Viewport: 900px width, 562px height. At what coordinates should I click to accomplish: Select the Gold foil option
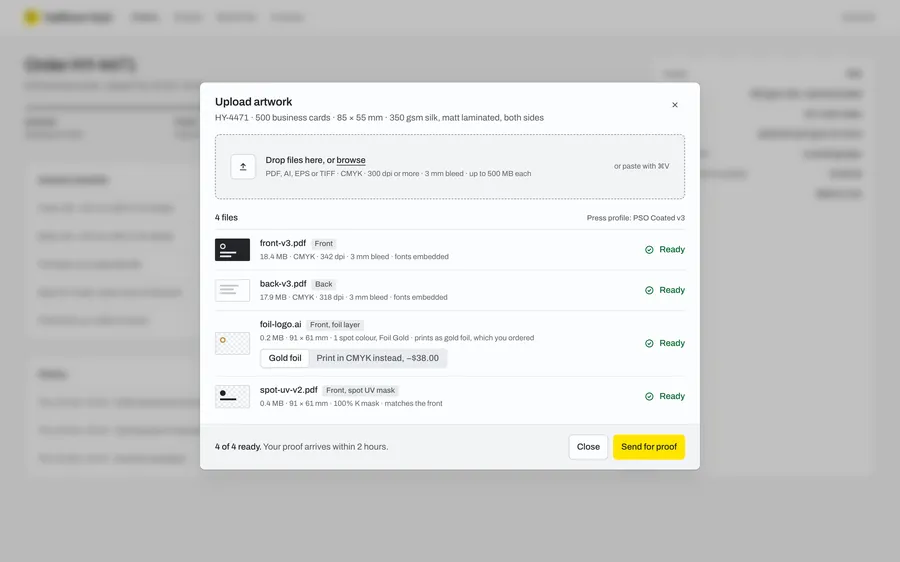285,358
